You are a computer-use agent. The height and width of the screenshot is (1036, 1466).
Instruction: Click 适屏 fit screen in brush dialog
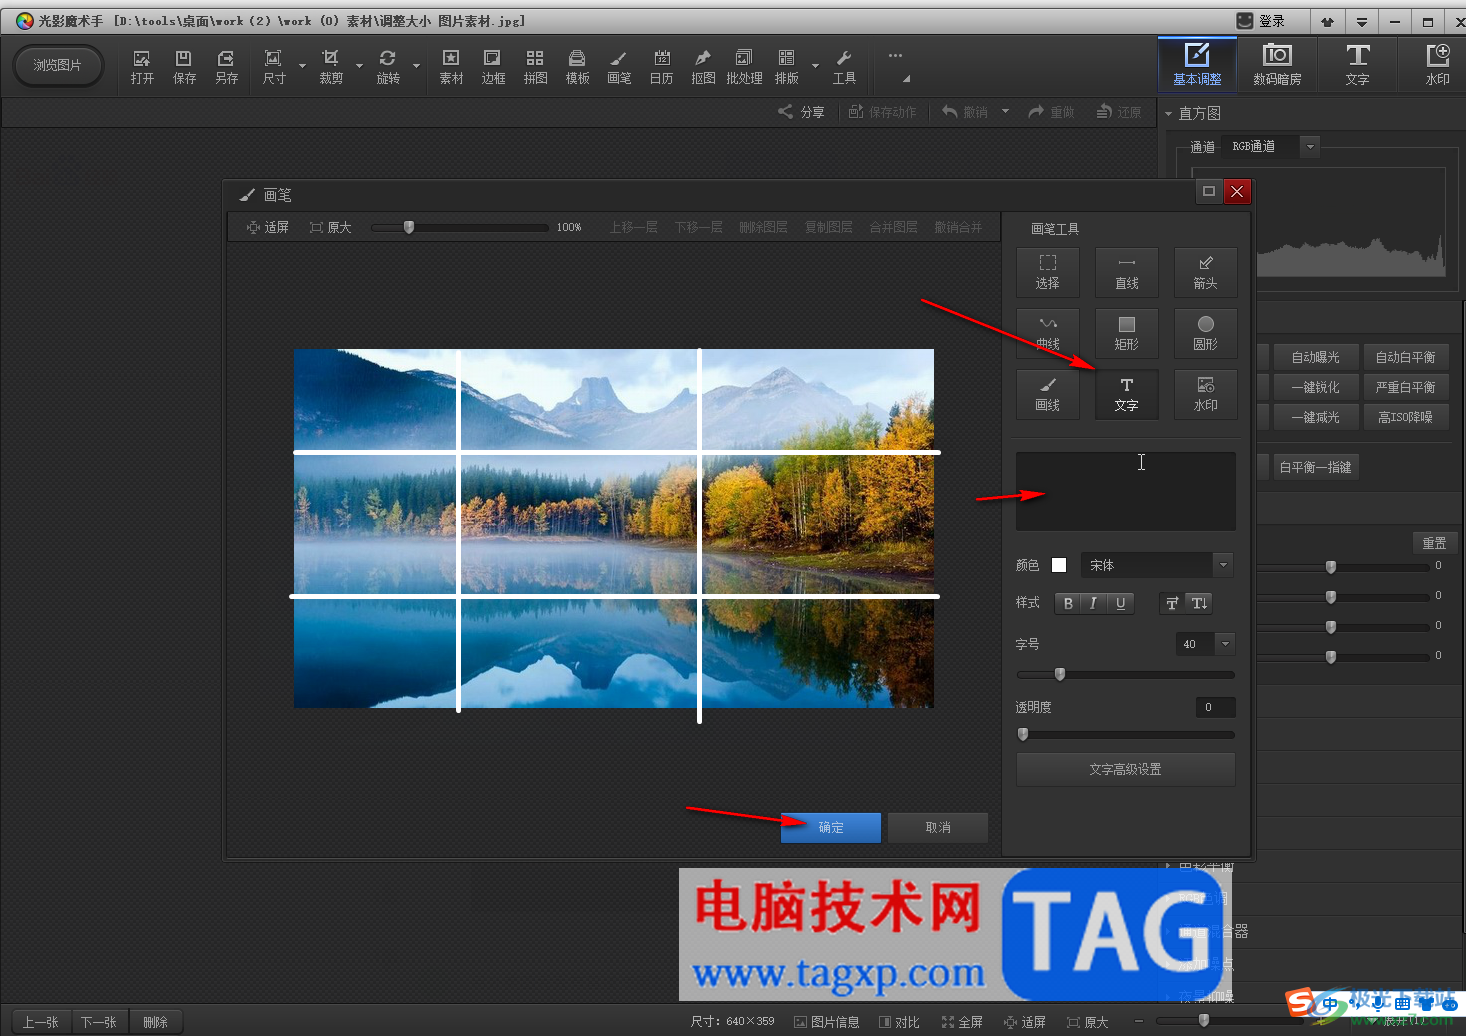click(267, 227)
